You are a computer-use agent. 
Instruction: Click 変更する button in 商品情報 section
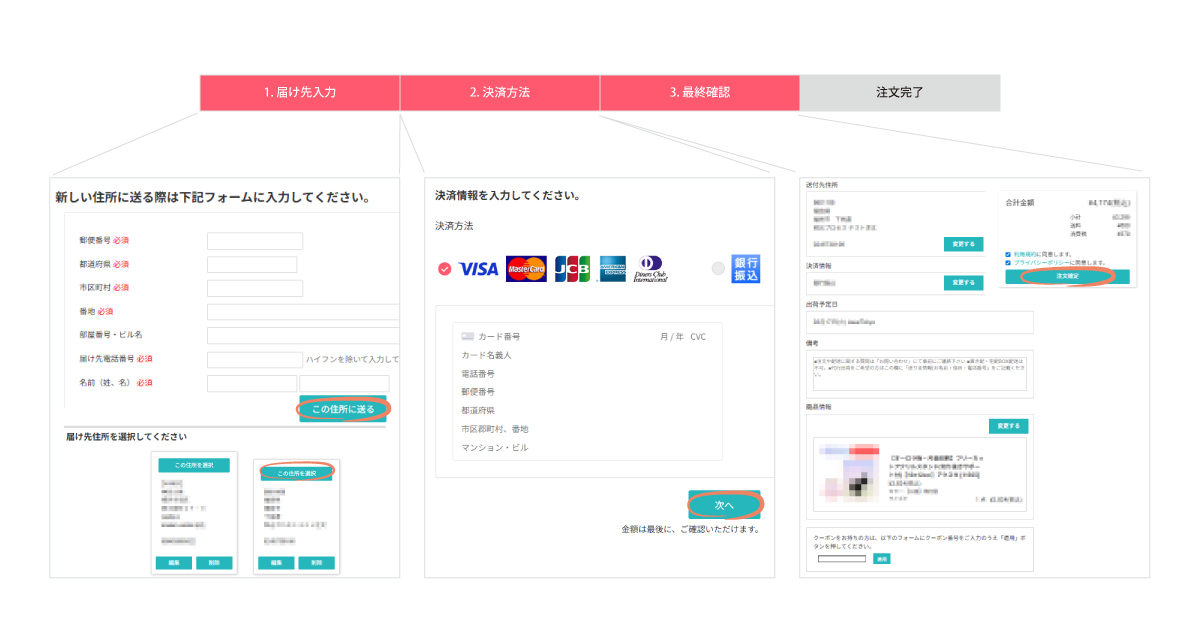[1007, 426]
